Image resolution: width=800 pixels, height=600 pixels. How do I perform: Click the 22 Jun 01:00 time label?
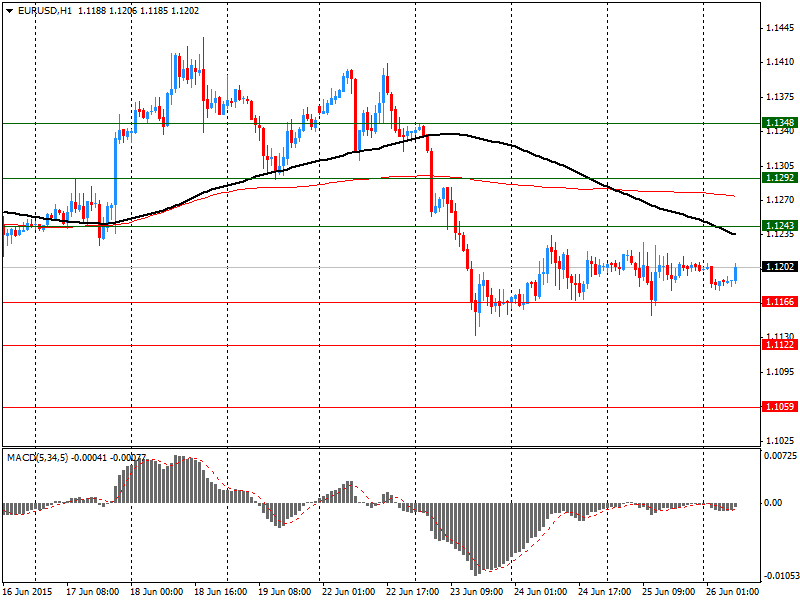click(348, 592)
